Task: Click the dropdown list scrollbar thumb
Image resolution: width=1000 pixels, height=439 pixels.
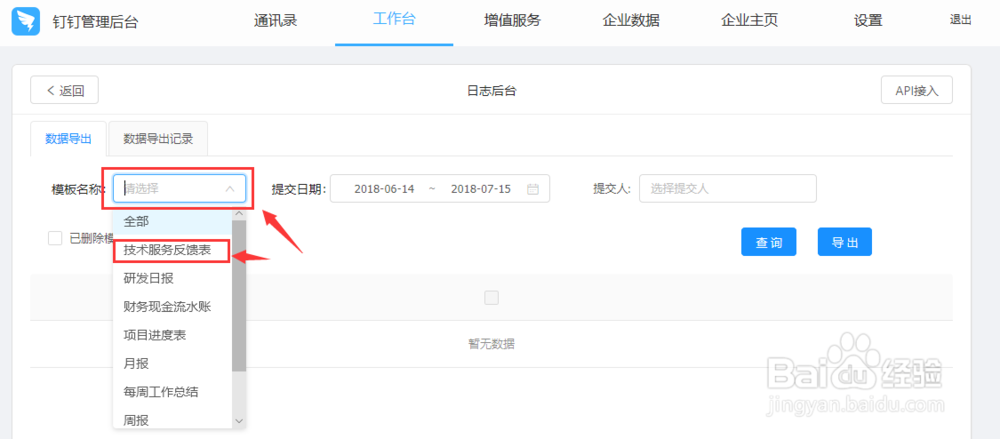Action: [239, 295]
